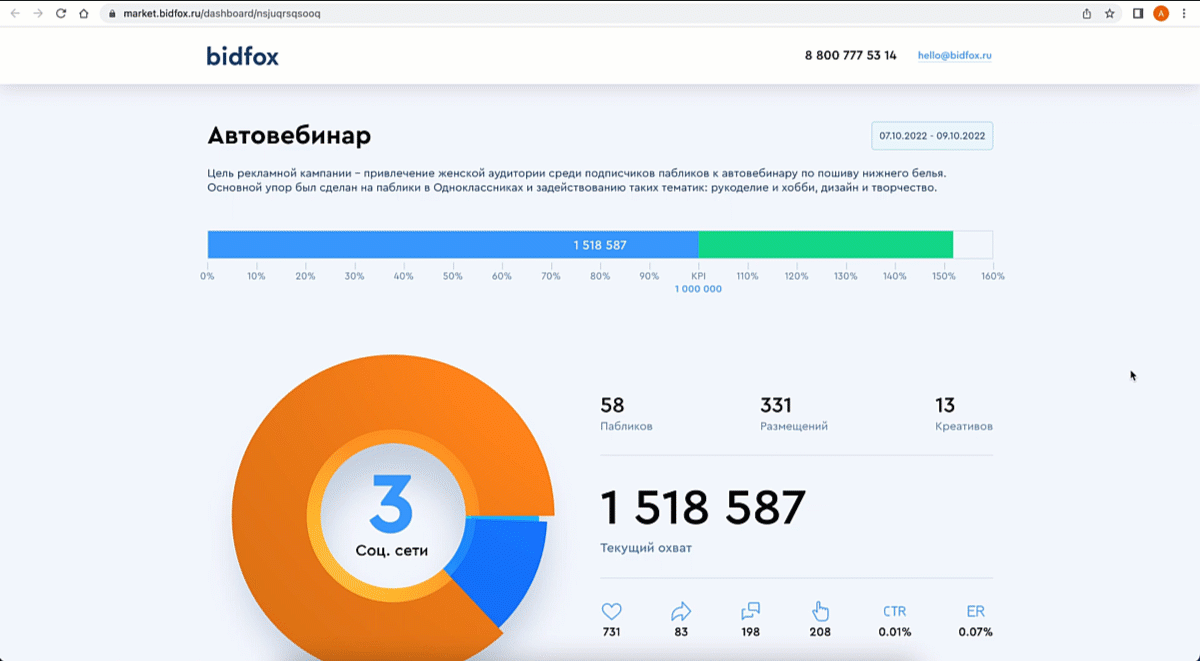This screenshot has width=1200, height=661.
Task: Click the 731 likes count
Action: tap(611, 632)
